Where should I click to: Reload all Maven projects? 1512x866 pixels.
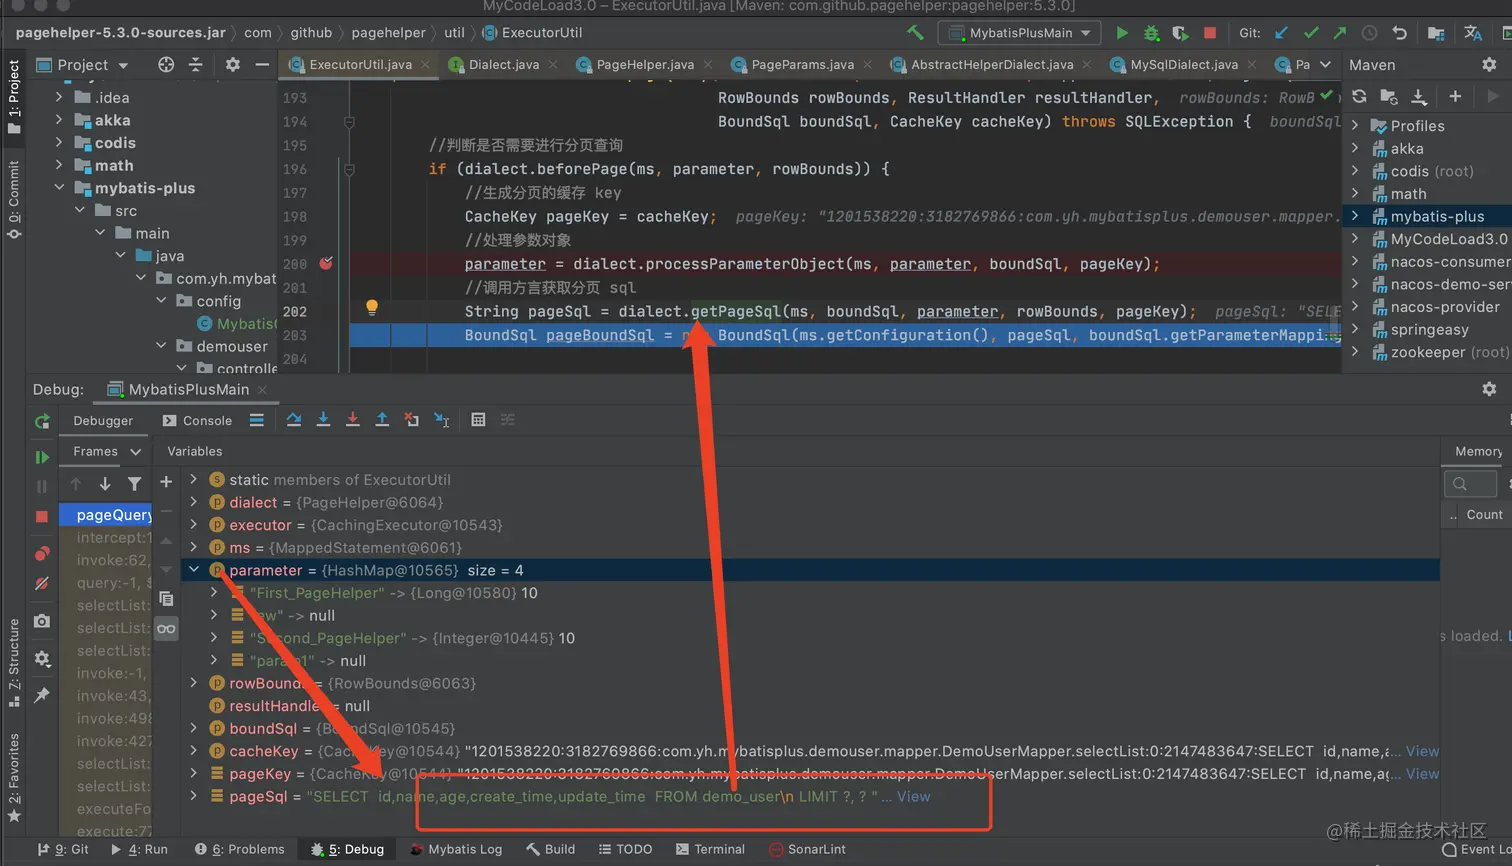pos(1359,97)
